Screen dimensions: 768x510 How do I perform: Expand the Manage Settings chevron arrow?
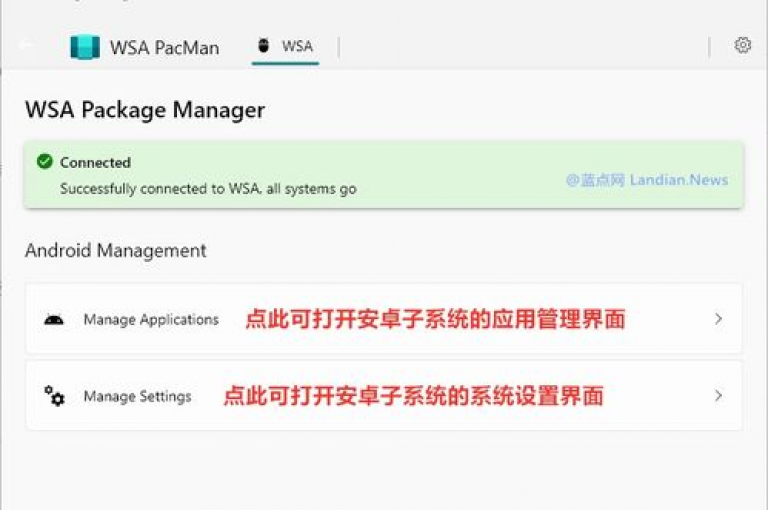(718, 395)
